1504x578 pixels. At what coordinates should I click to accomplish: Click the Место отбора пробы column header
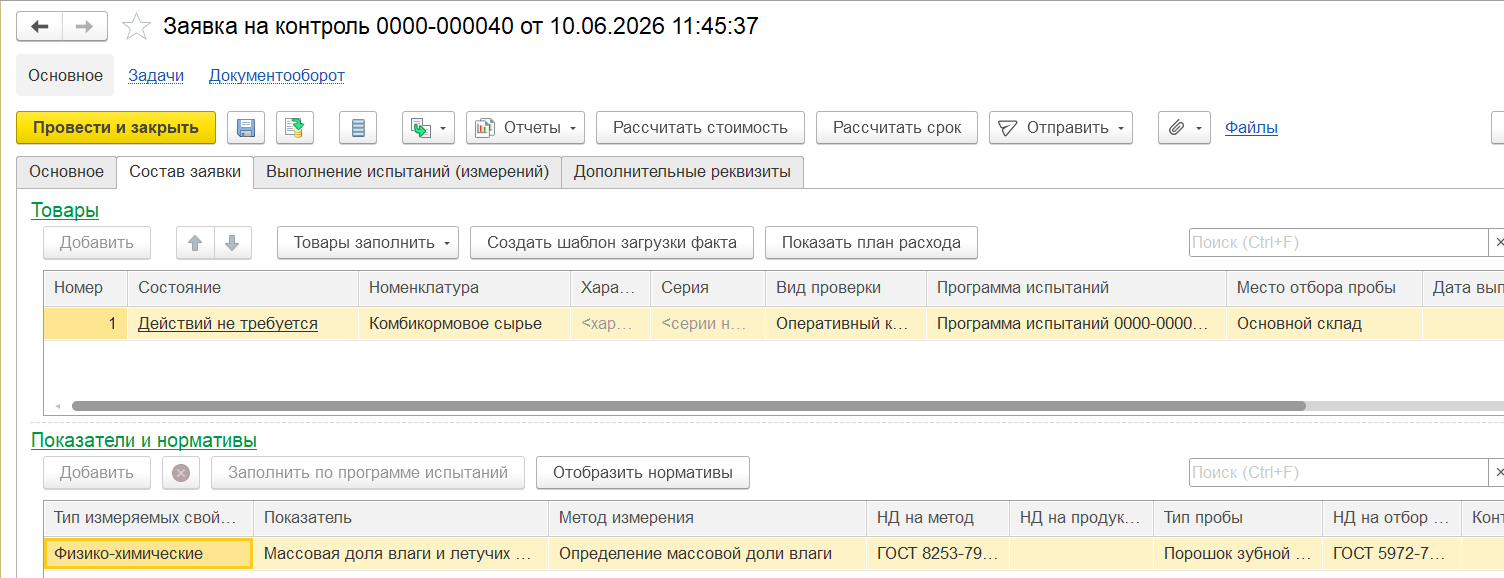tap(1324, 288)
